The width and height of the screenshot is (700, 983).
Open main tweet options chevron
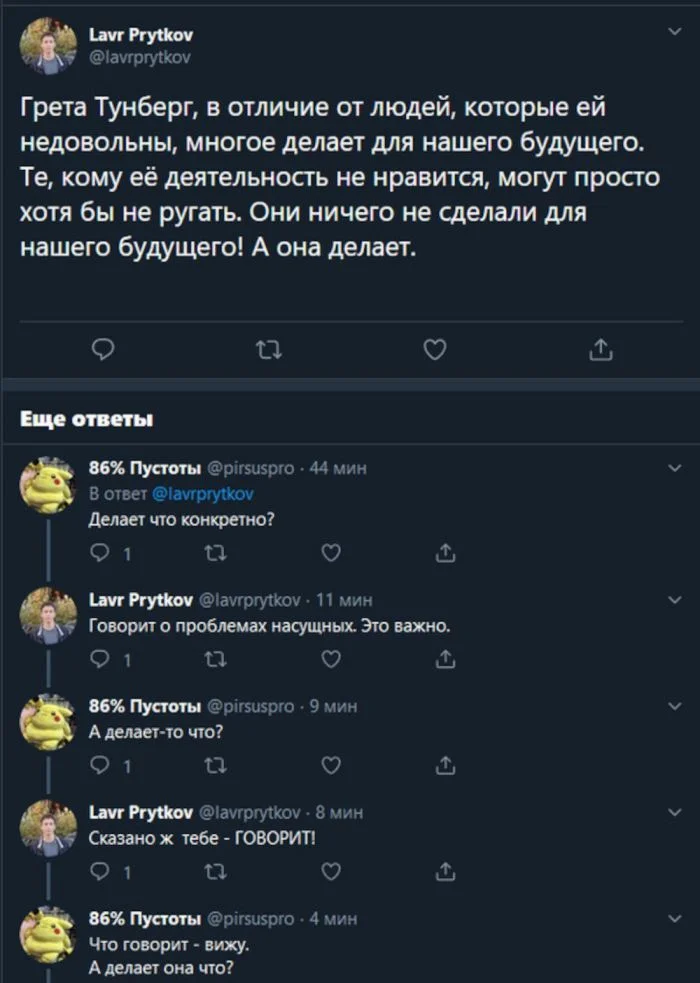tap(672, 33)
